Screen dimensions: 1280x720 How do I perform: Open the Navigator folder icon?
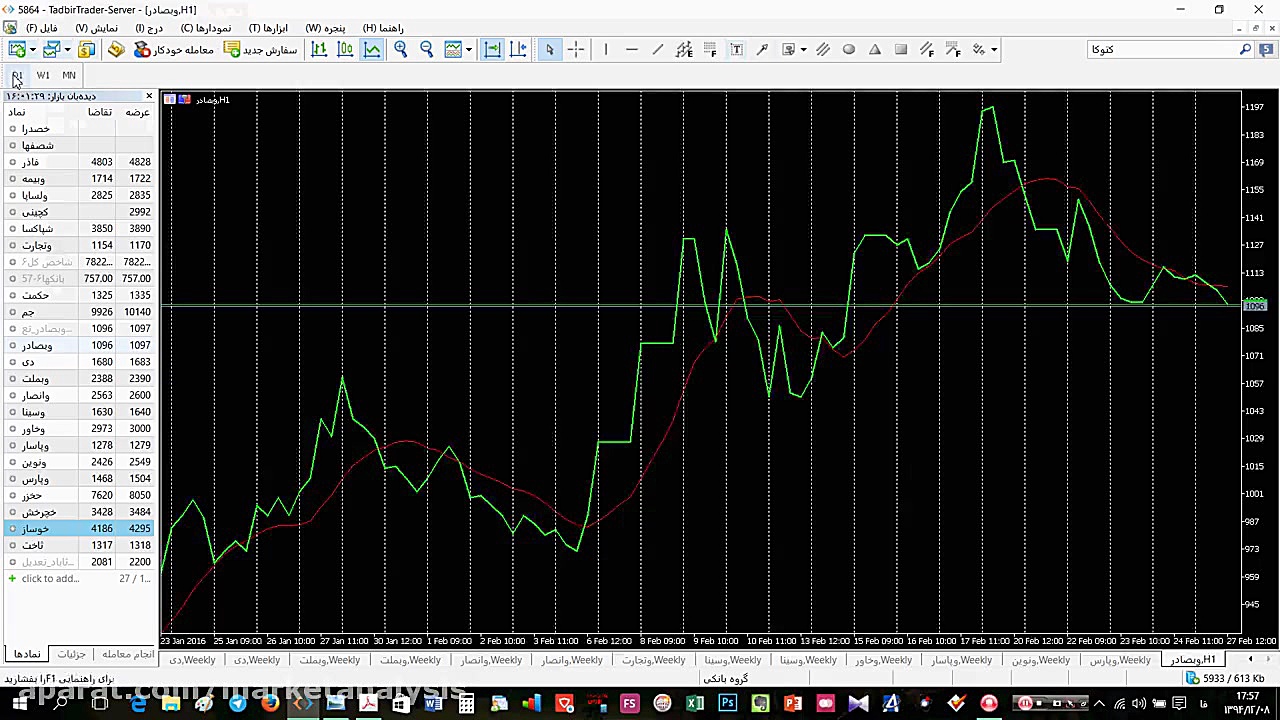[x=116, y=49]
